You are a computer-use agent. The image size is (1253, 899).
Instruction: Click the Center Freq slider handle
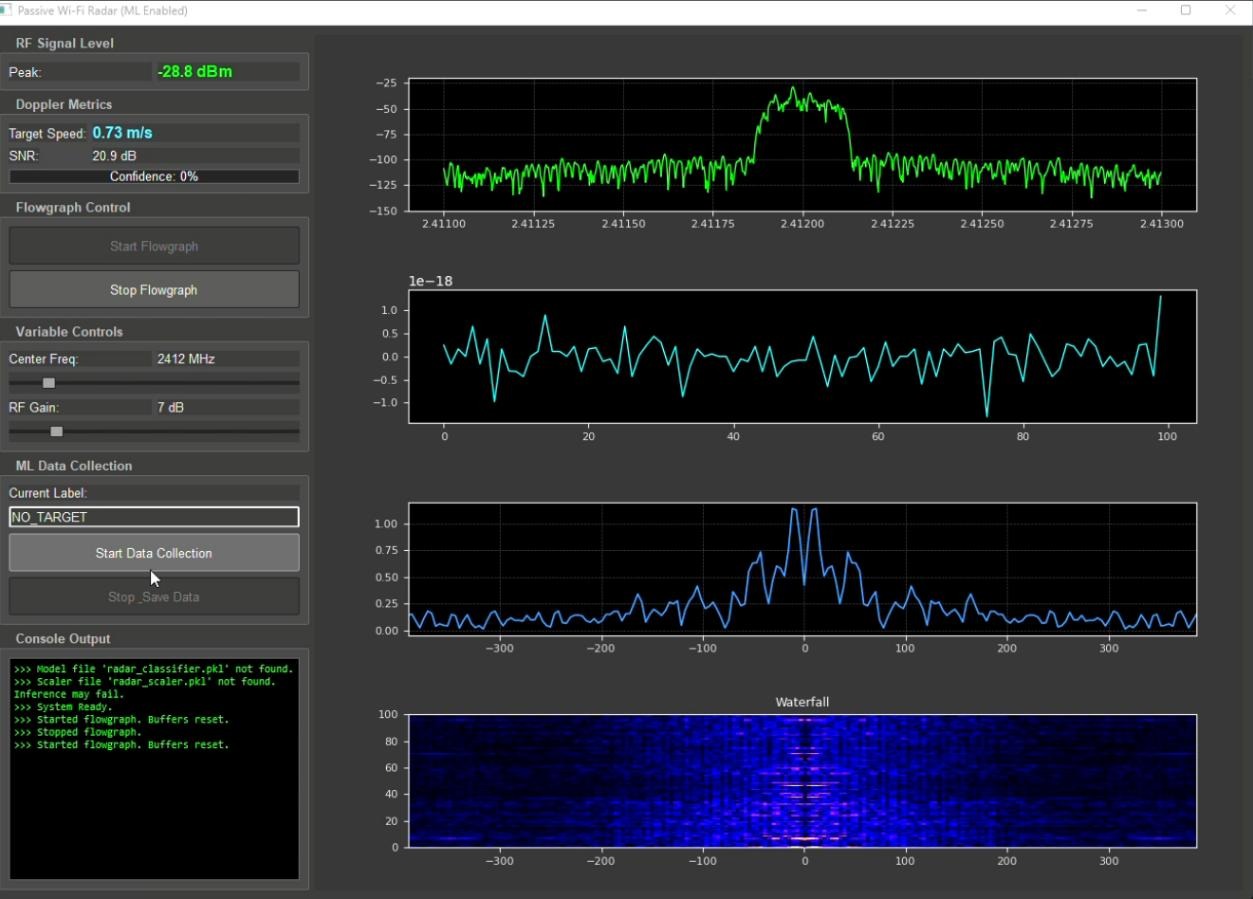tap(48, 383)
